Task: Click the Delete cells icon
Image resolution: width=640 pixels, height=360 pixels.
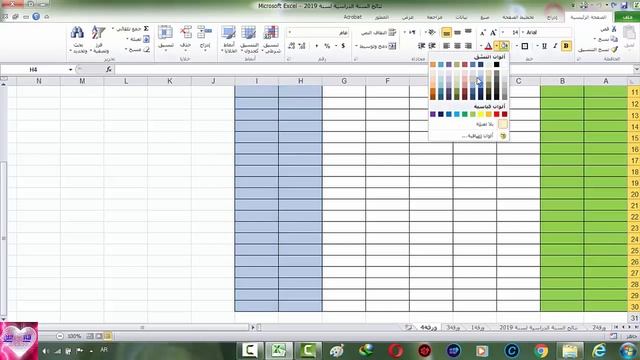Action: pos(186,33)
